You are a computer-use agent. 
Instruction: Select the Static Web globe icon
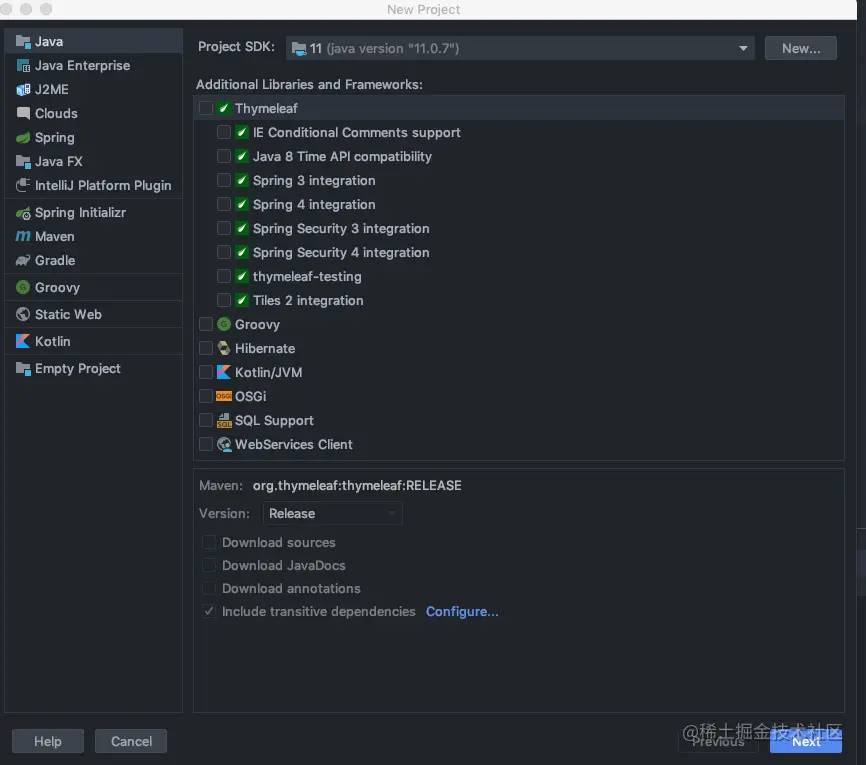[23, 314]
